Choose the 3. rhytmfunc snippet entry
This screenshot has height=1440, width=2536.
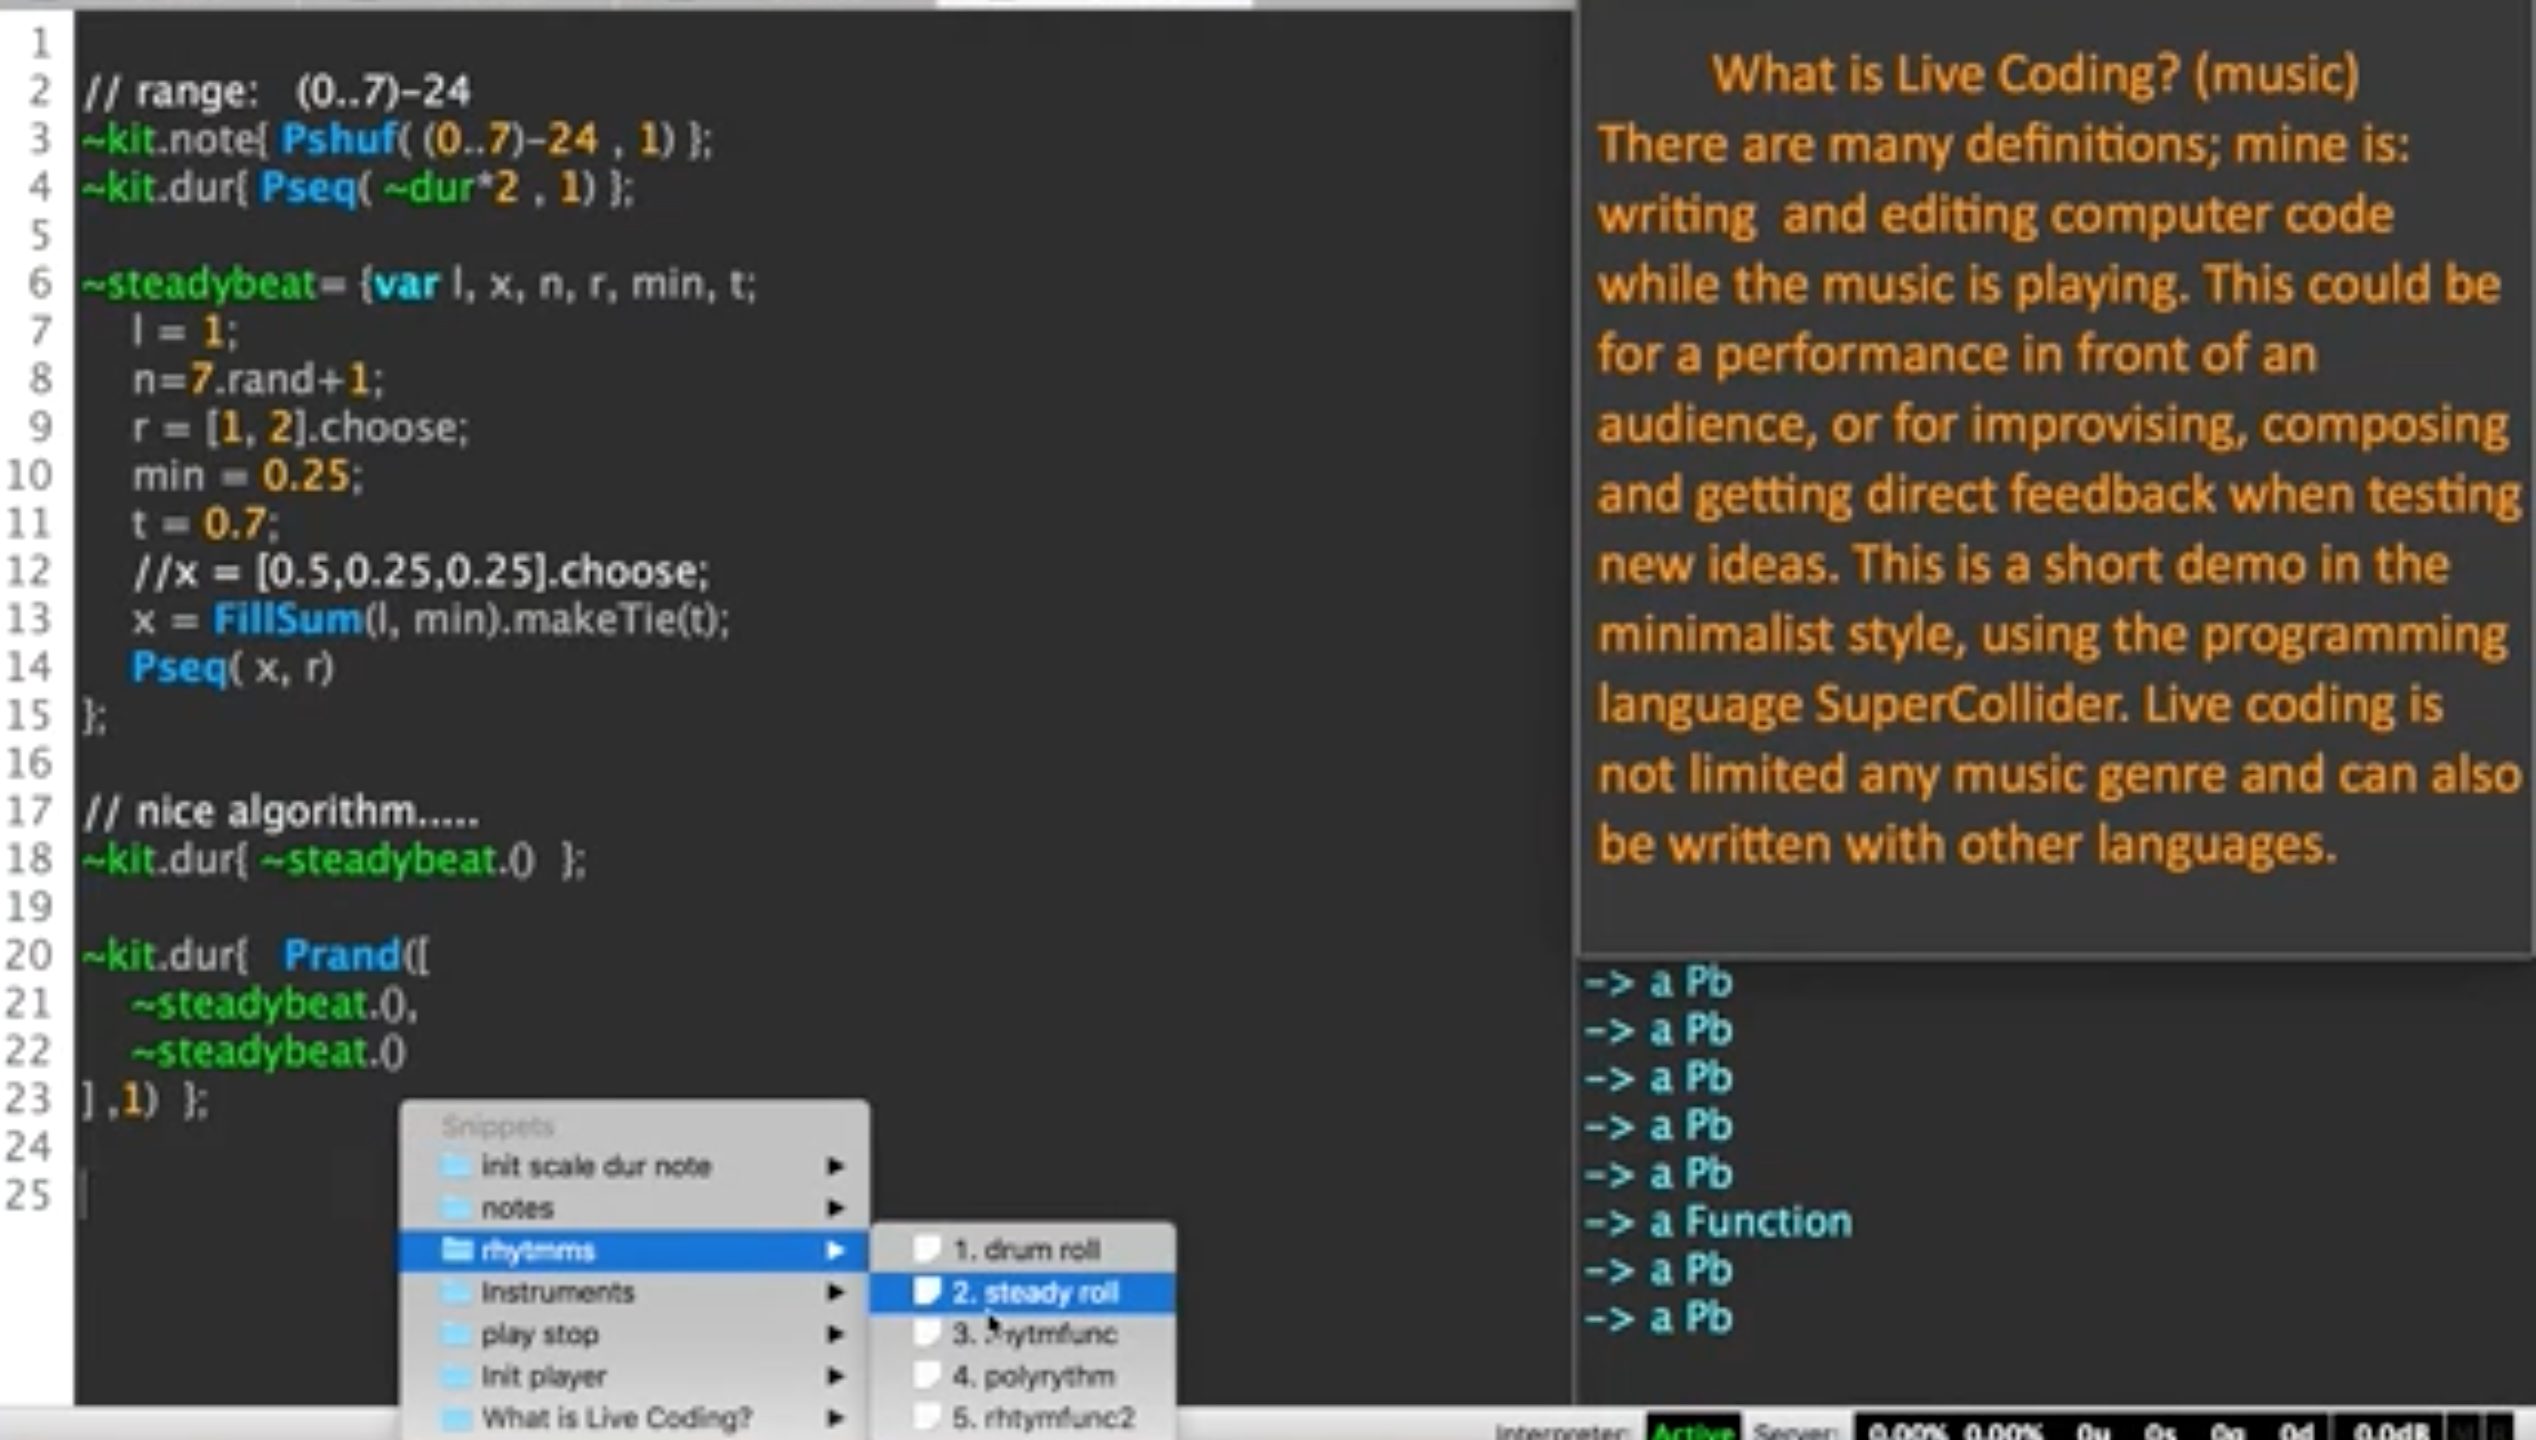pyautogui.click(x=1035, y=1334)
